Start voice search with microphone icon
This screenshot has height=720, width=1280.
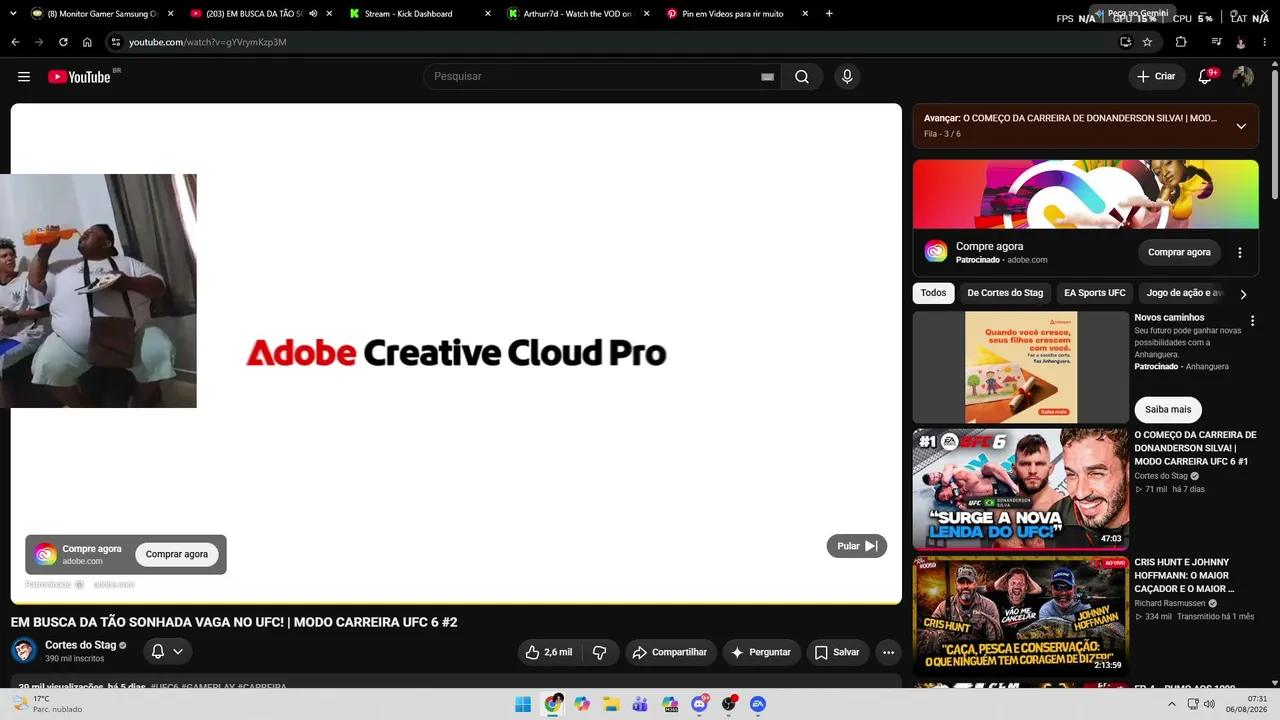(x=847, y=77)
